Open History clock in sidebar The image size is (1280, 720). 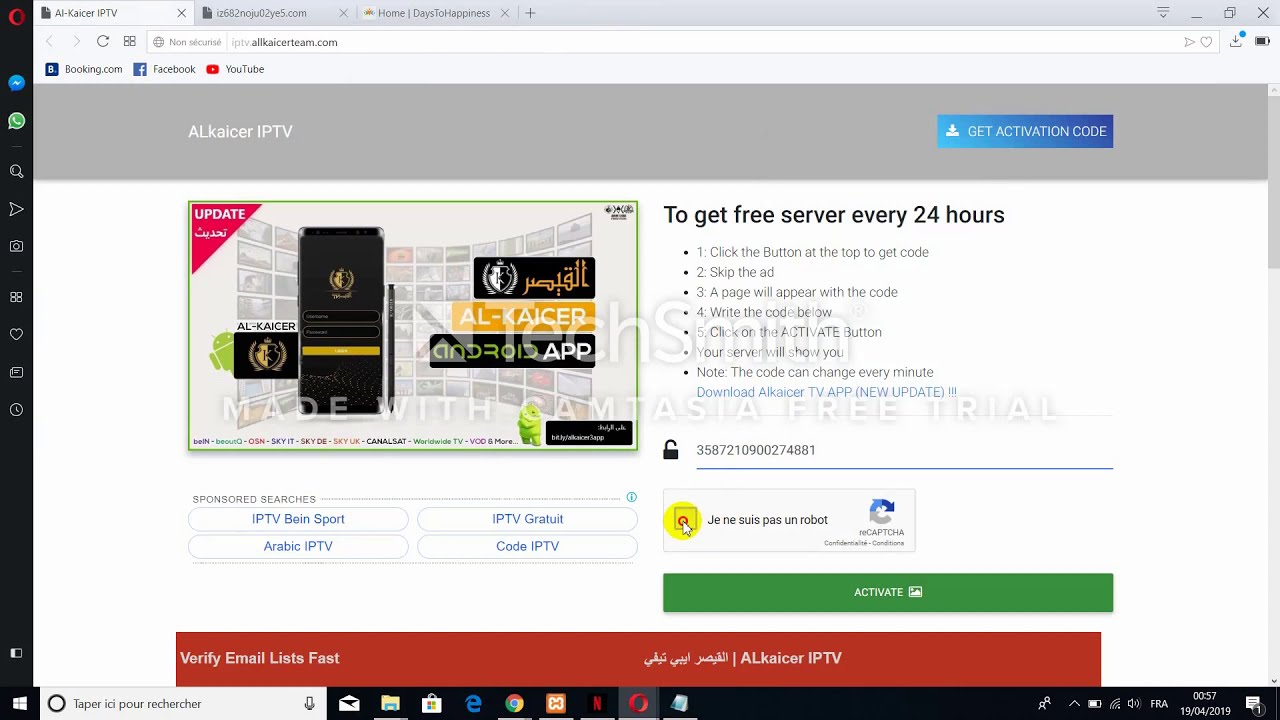pyautogui.click(x=16, y=410)
